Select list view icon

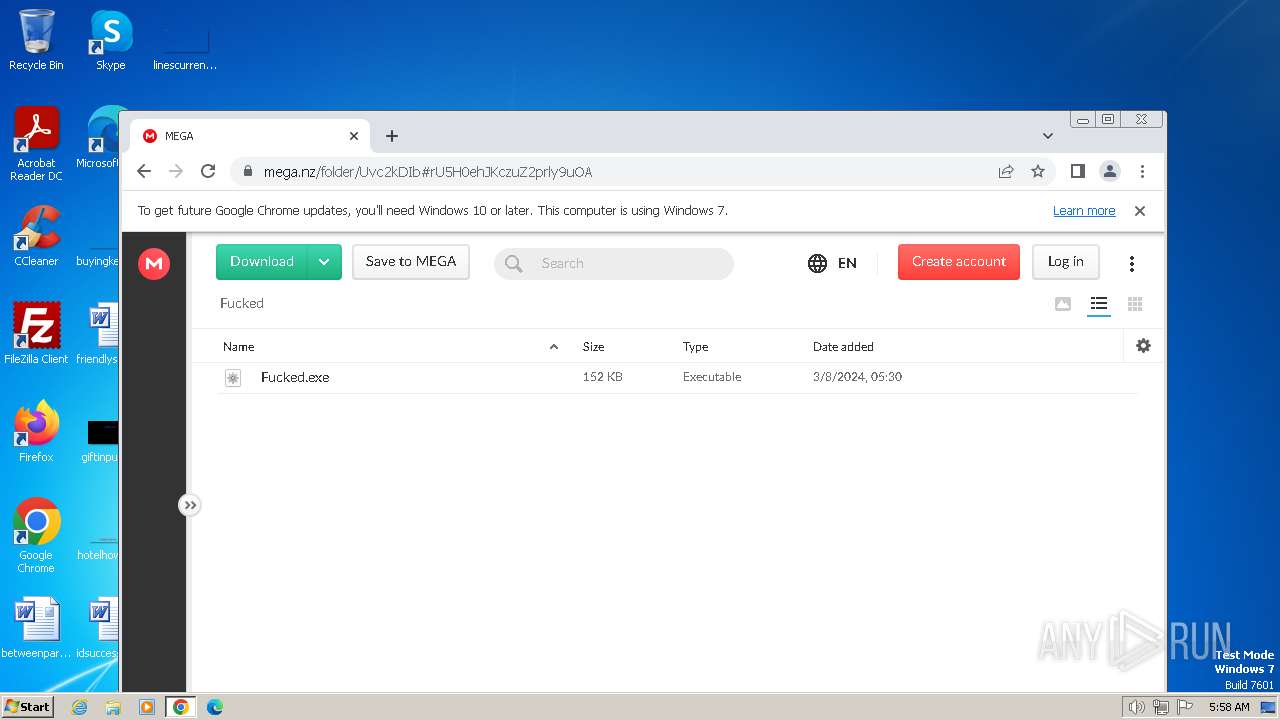(x=1099, y=304)
